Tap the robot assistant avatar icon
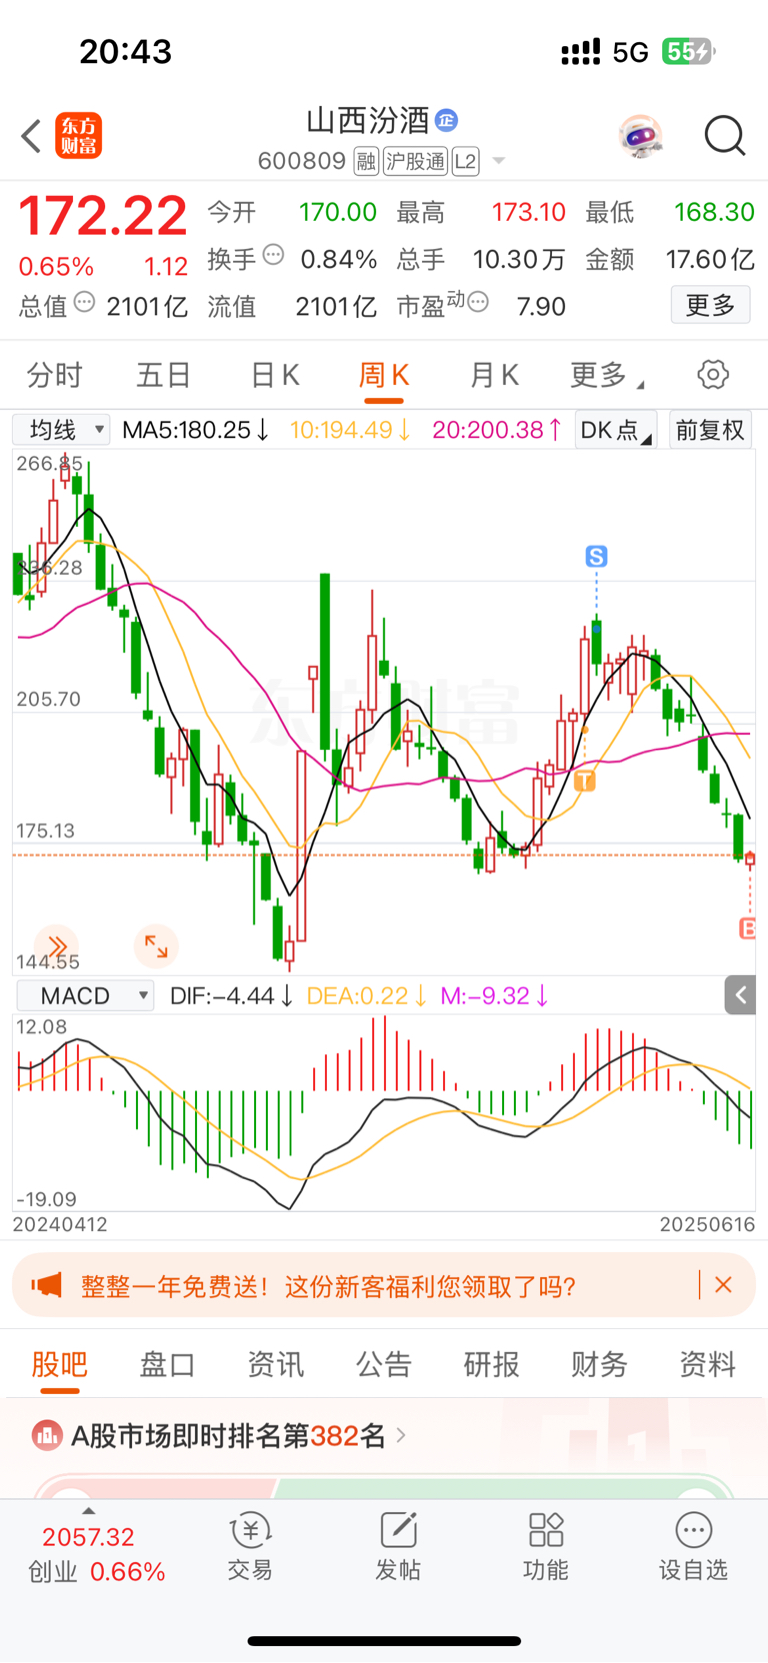Screen dimensions: 768x1663 click(640, 136)
